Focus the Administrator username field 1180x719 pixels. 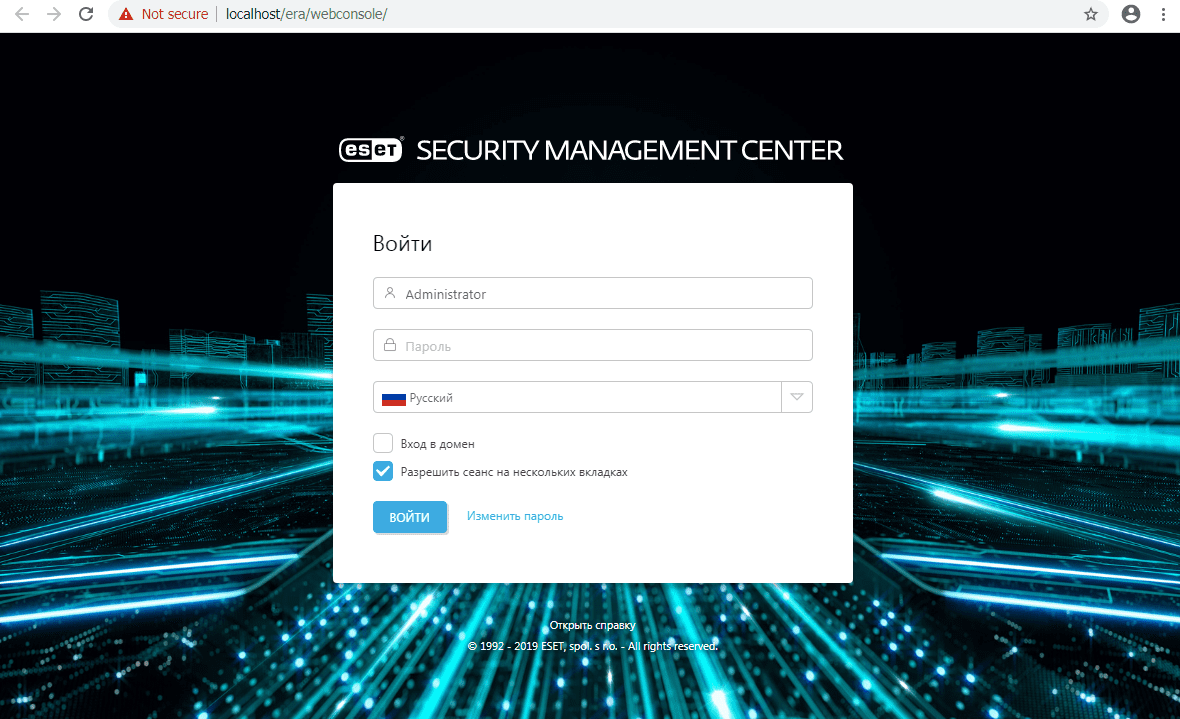click(592, 293)
